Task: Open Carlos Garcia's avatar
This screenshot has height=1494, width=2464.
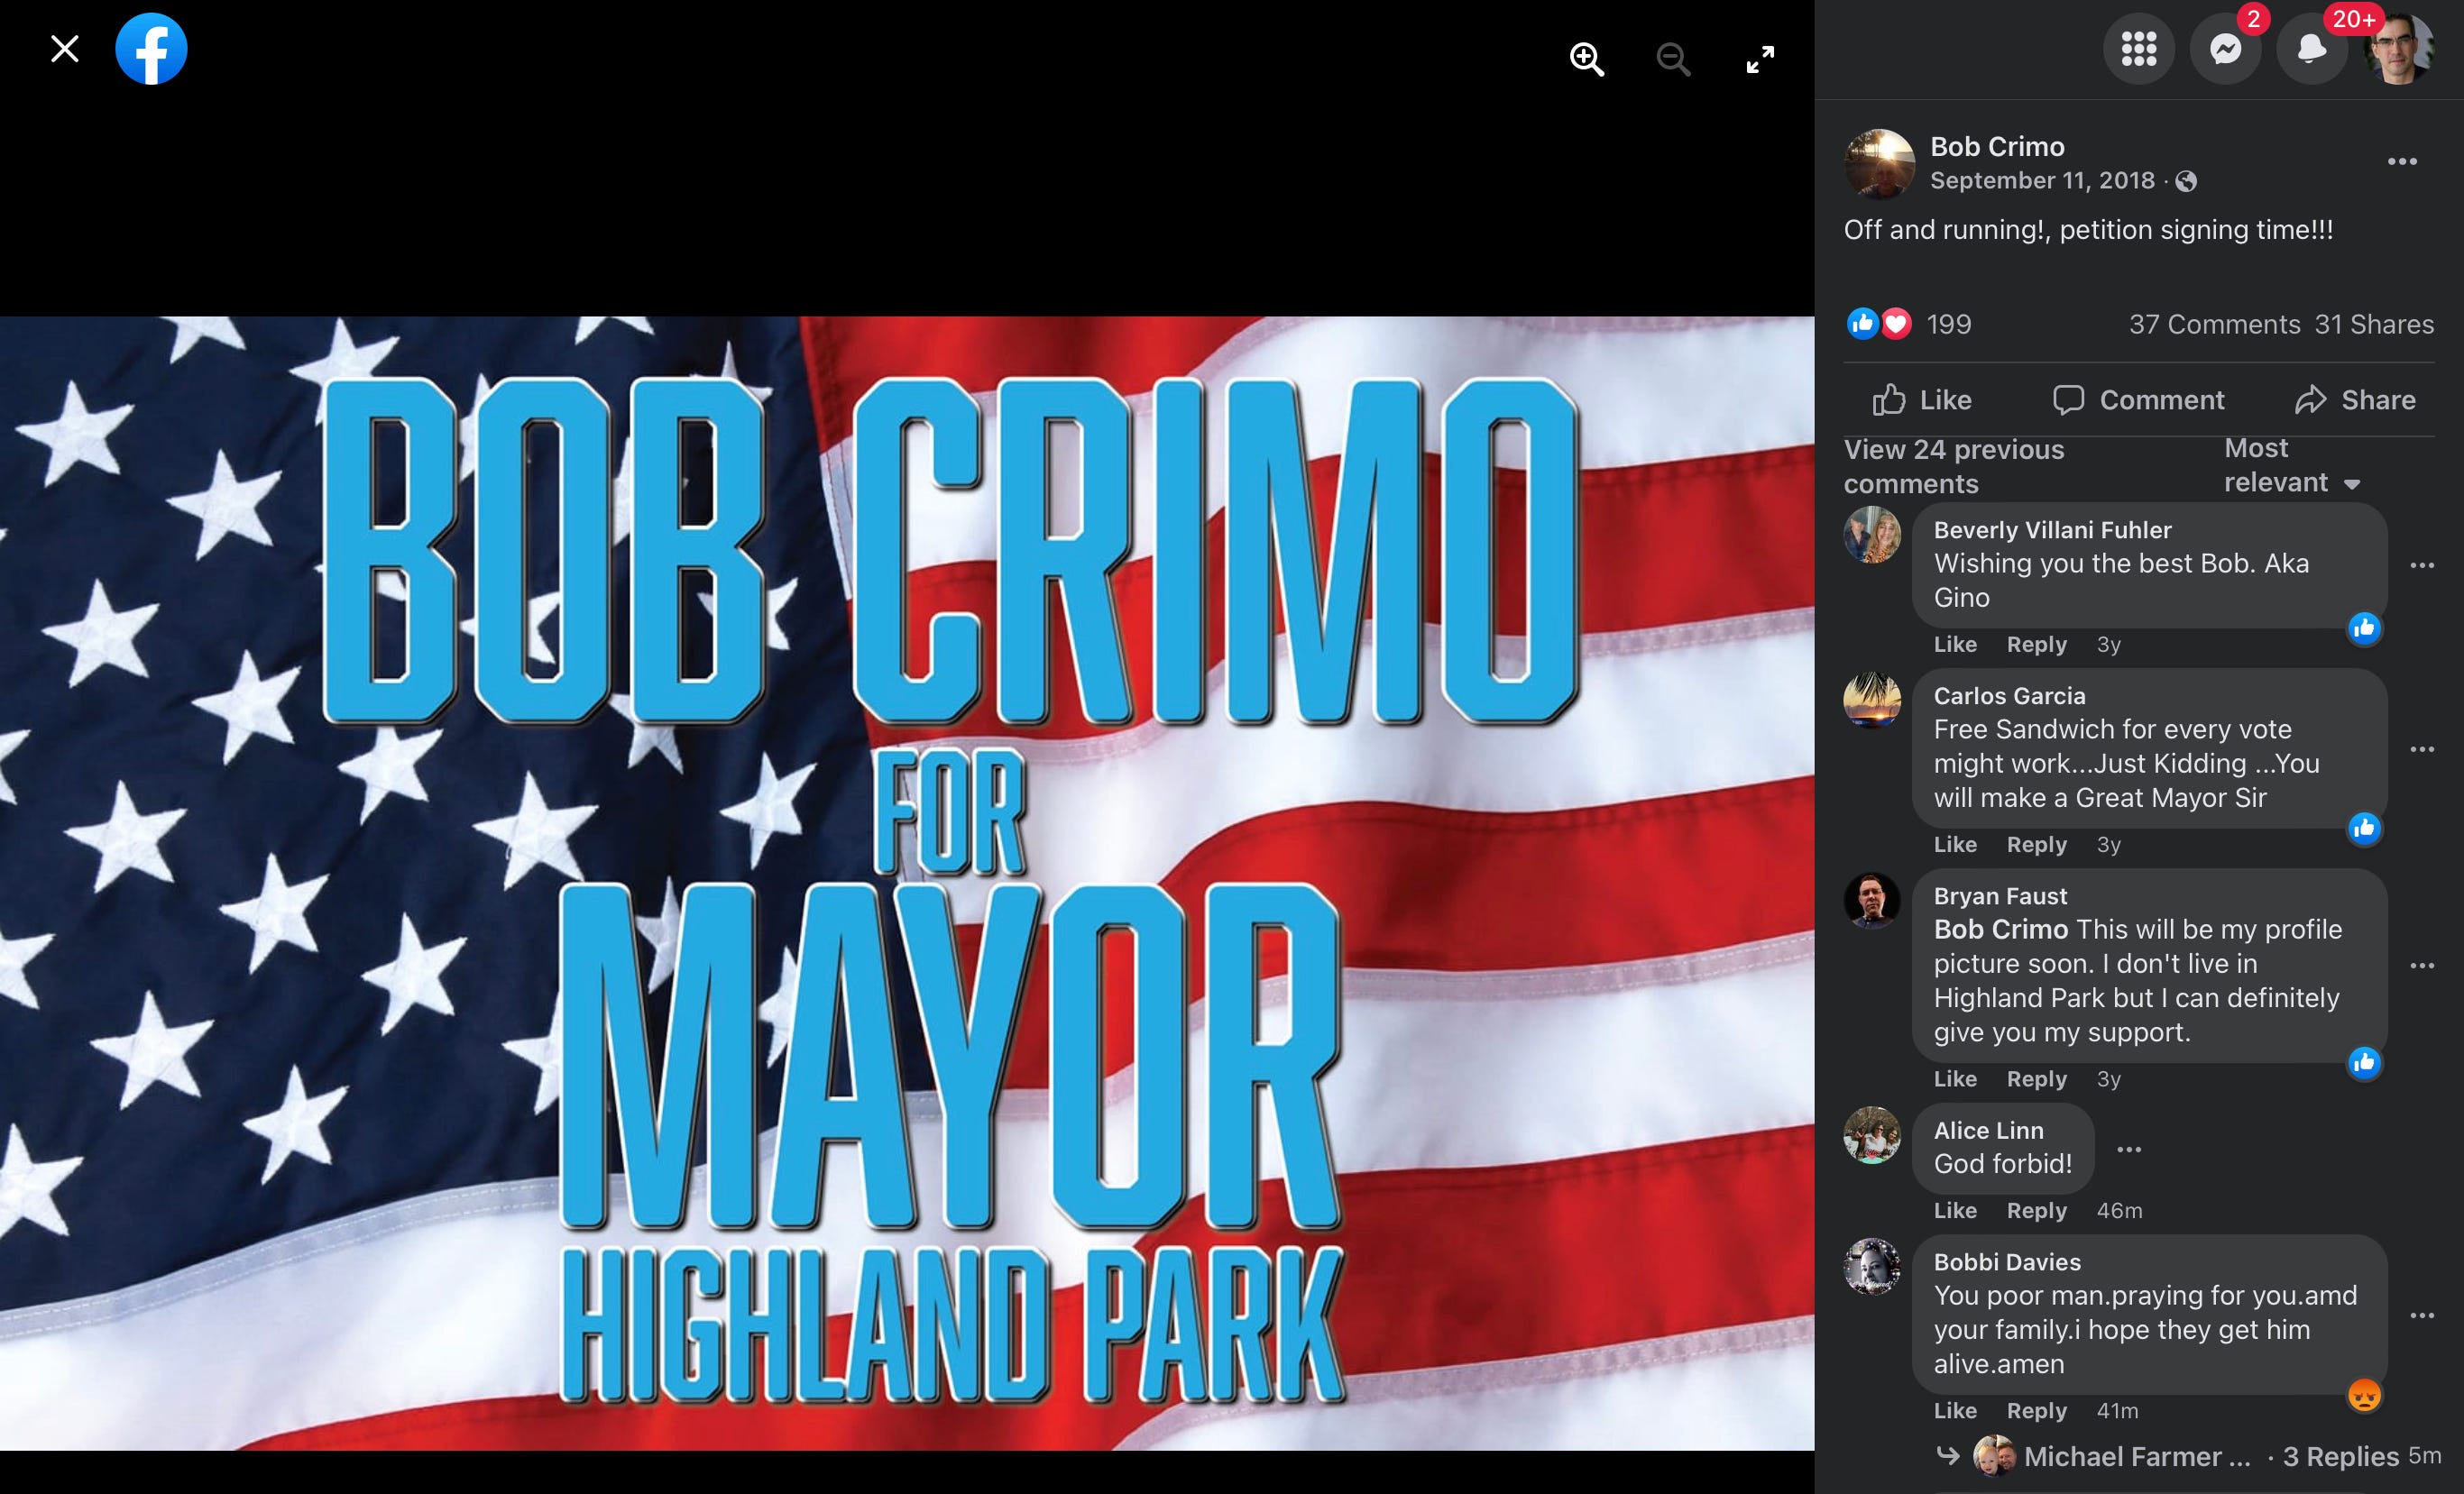Action: pos(1872,701)
